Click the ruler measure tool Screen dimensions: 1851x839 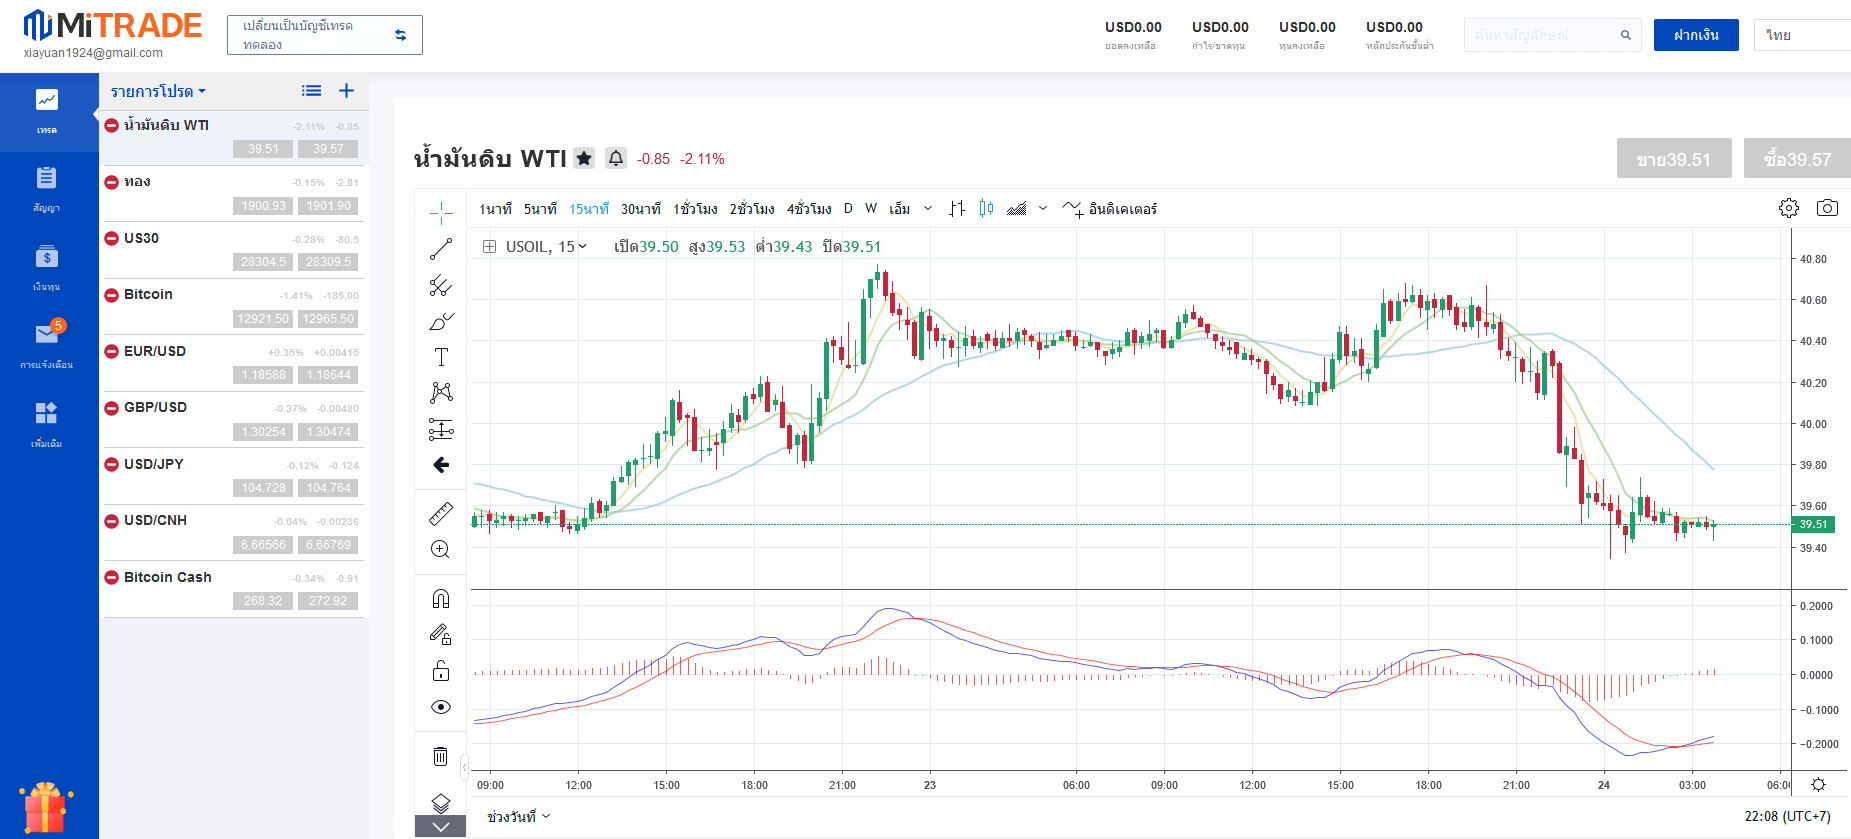coord(441,514)
